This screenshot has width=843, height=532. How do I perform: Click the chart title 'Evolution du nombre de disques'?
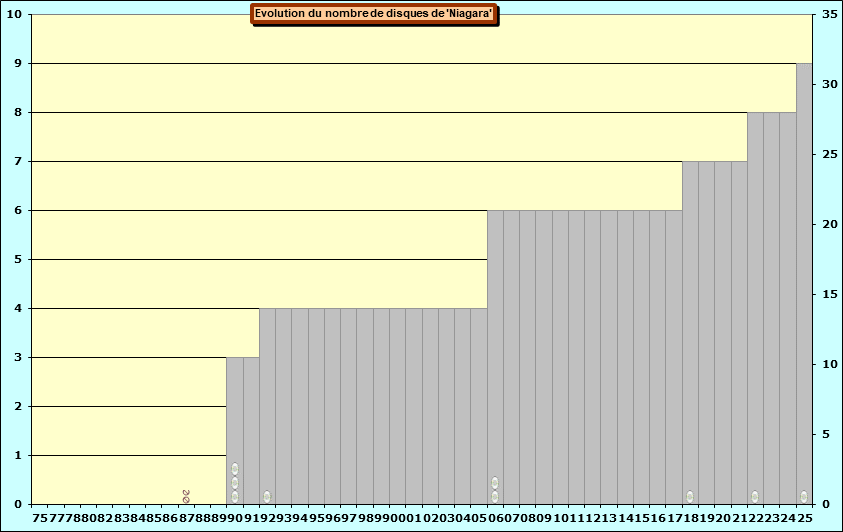pos(373,14)
